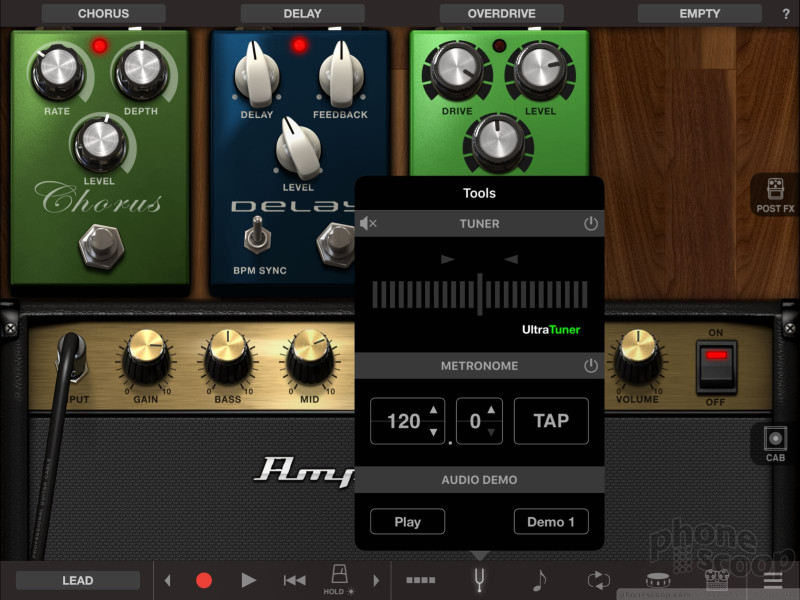The height and width of the screenshot is (600, 800).
Task: Toggle the Chorus pedal footswitch
Action: 102,246
